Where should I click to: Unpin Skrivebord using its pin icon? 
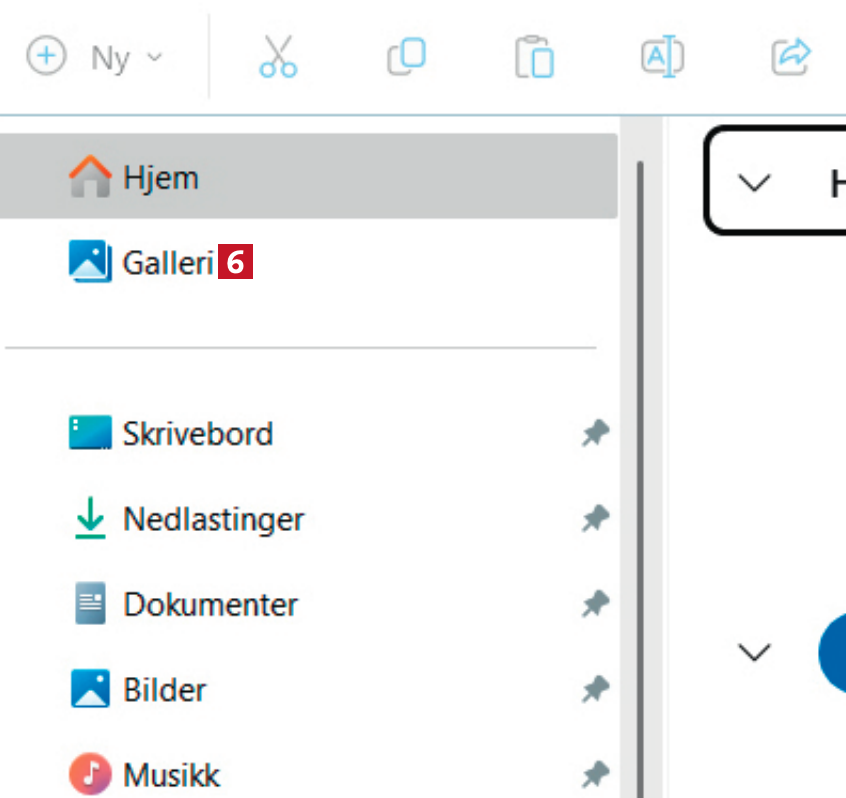click(596, 434)
